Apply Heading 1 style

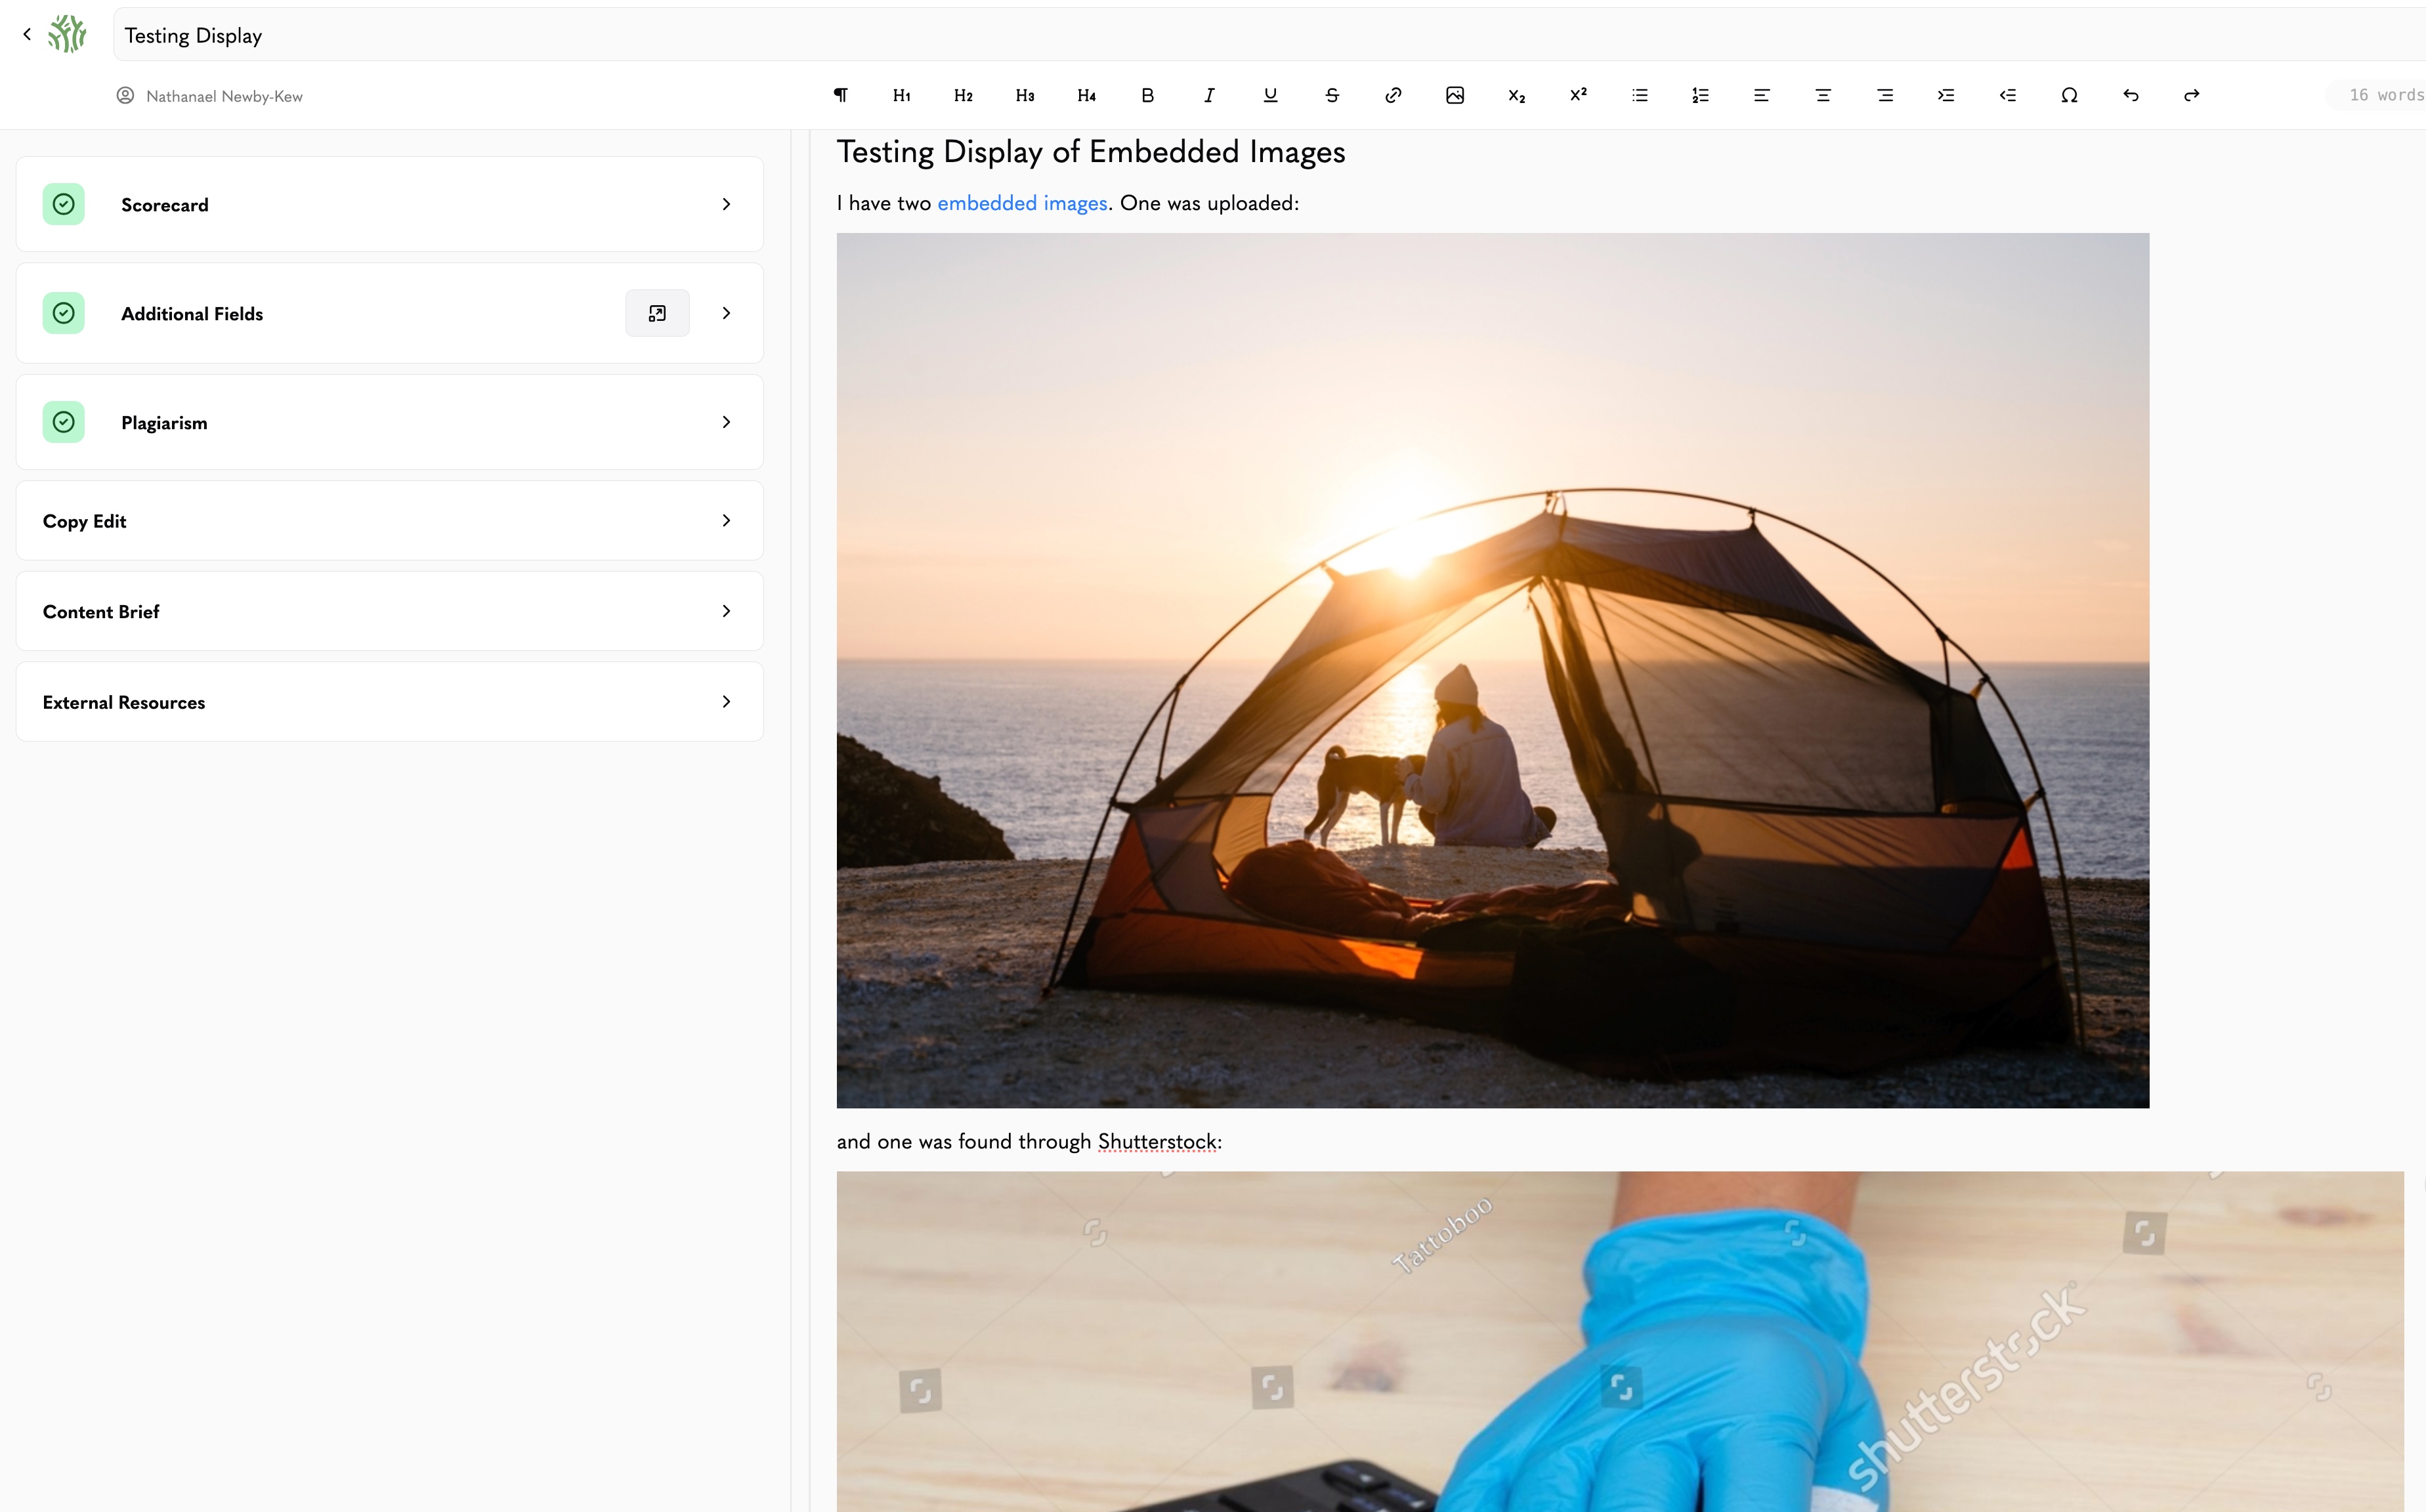point(901,95)
